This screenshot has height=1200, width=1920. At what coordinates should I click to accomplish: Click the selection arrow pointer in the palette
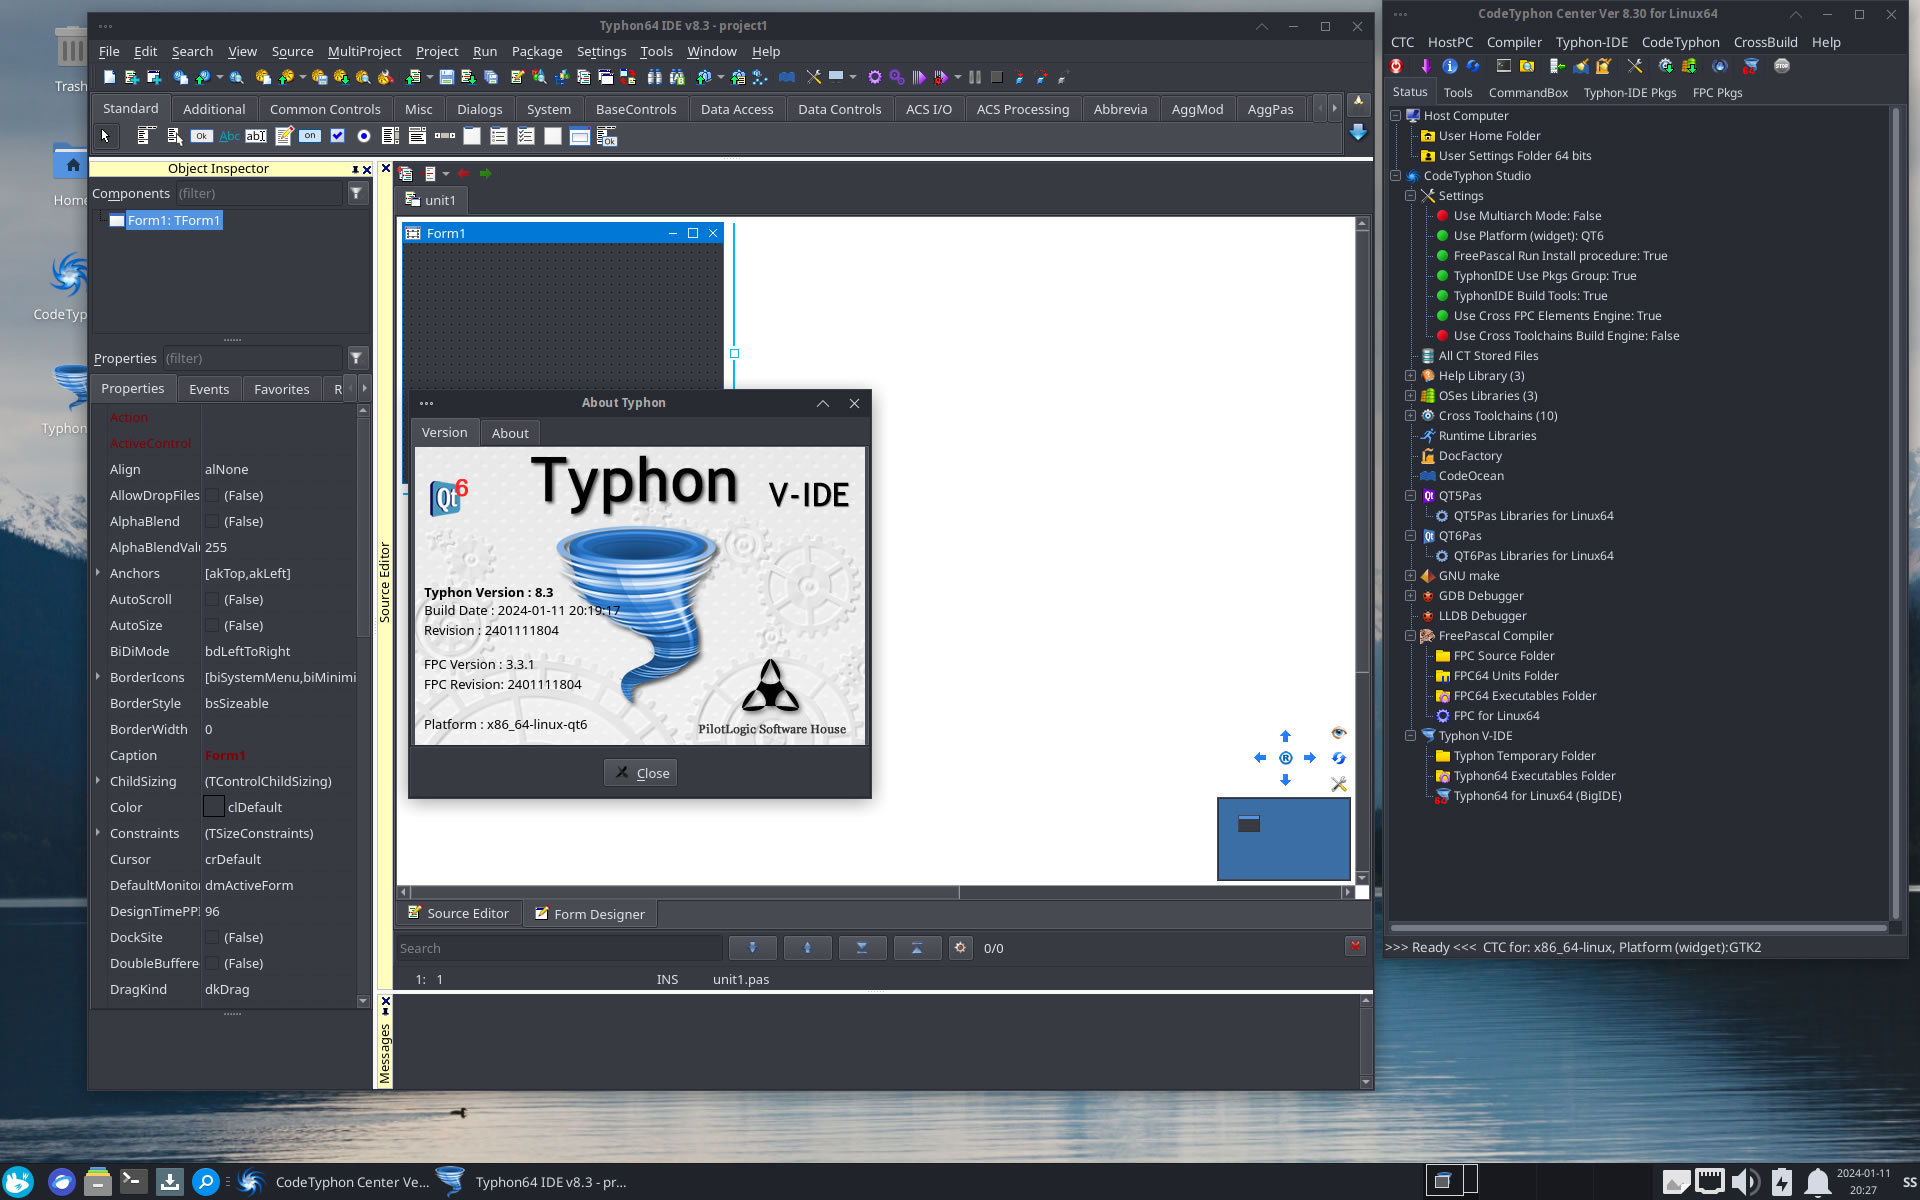[104, 136]
